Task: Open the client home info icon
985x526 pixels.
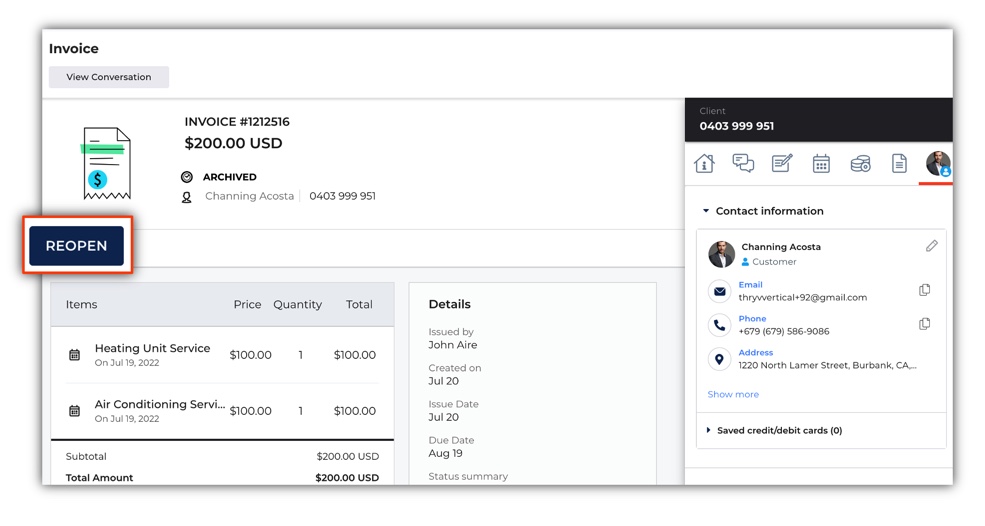Action: 704,163
